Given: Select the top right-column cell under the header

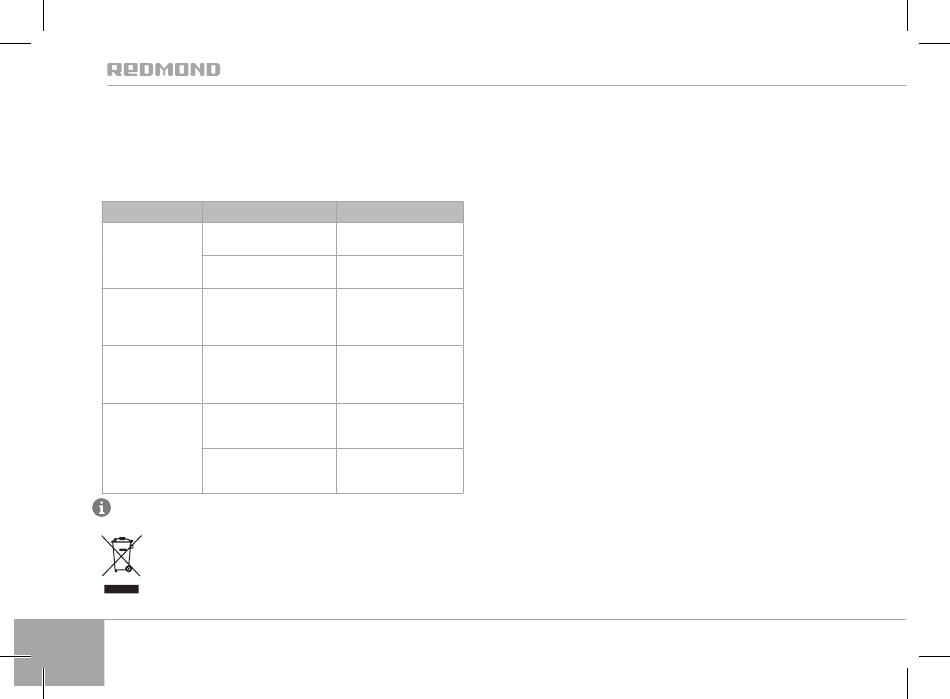Looking at the screenshot, I should 400,239.
